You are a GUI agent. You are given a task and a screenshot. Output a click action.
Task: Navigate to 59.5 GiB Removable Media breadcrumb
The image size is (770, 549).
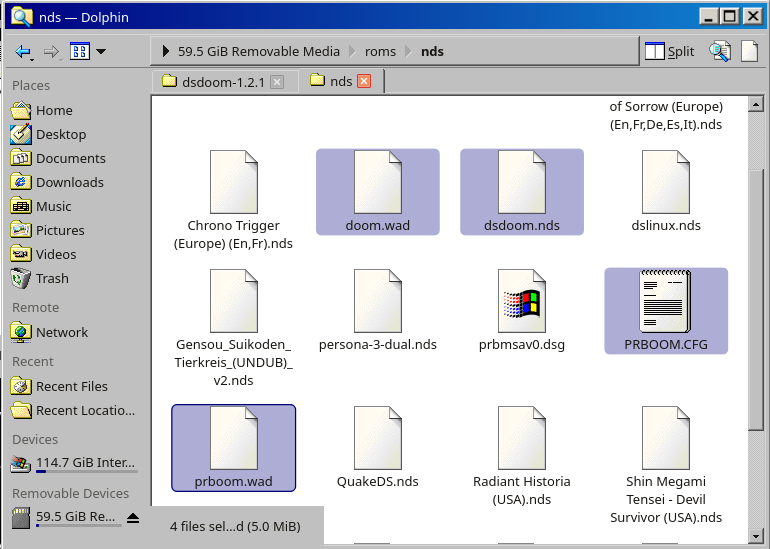click(x=259, y=52)
